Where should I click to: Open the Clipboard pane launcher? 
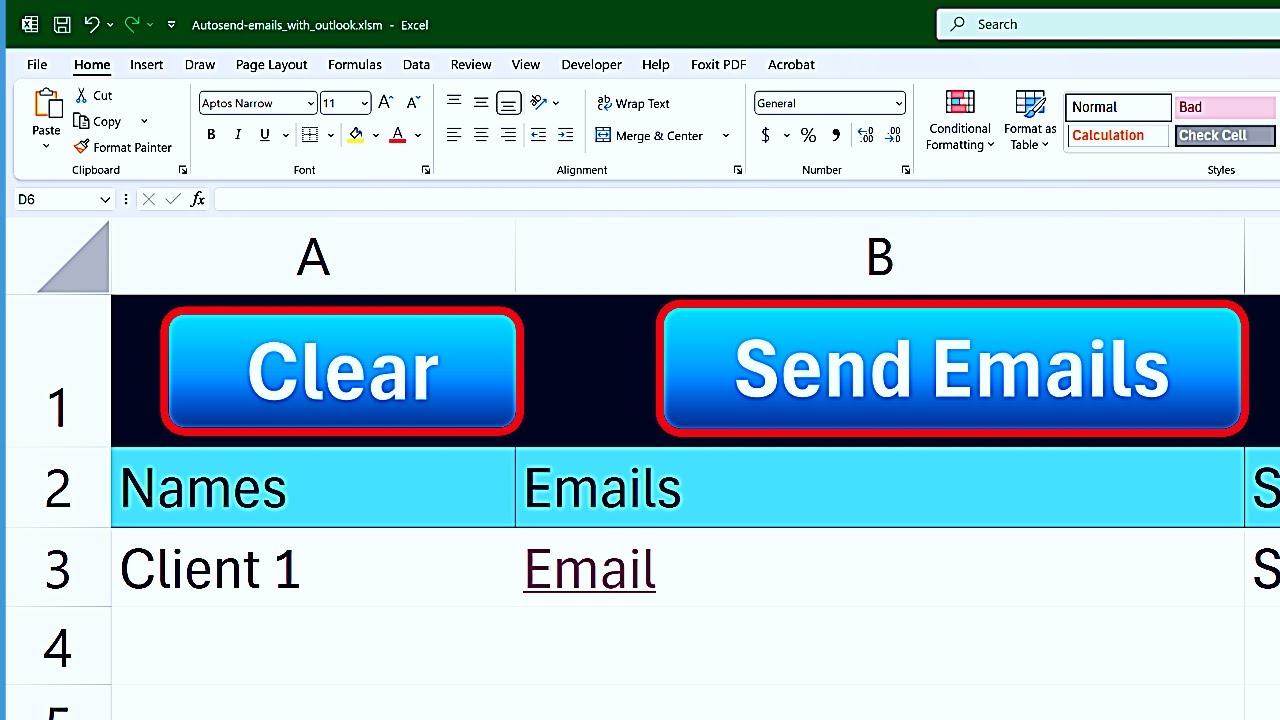tap(182, 170)
